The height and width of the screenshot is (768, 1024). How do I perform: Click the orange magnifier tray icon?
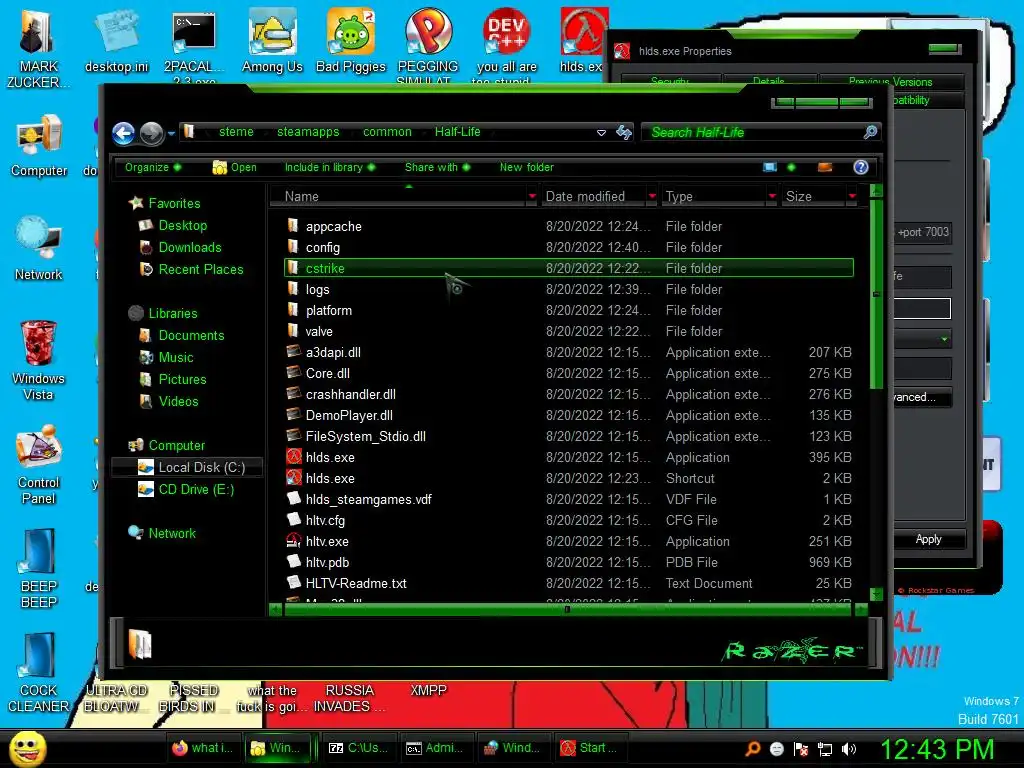click(753, 749)
